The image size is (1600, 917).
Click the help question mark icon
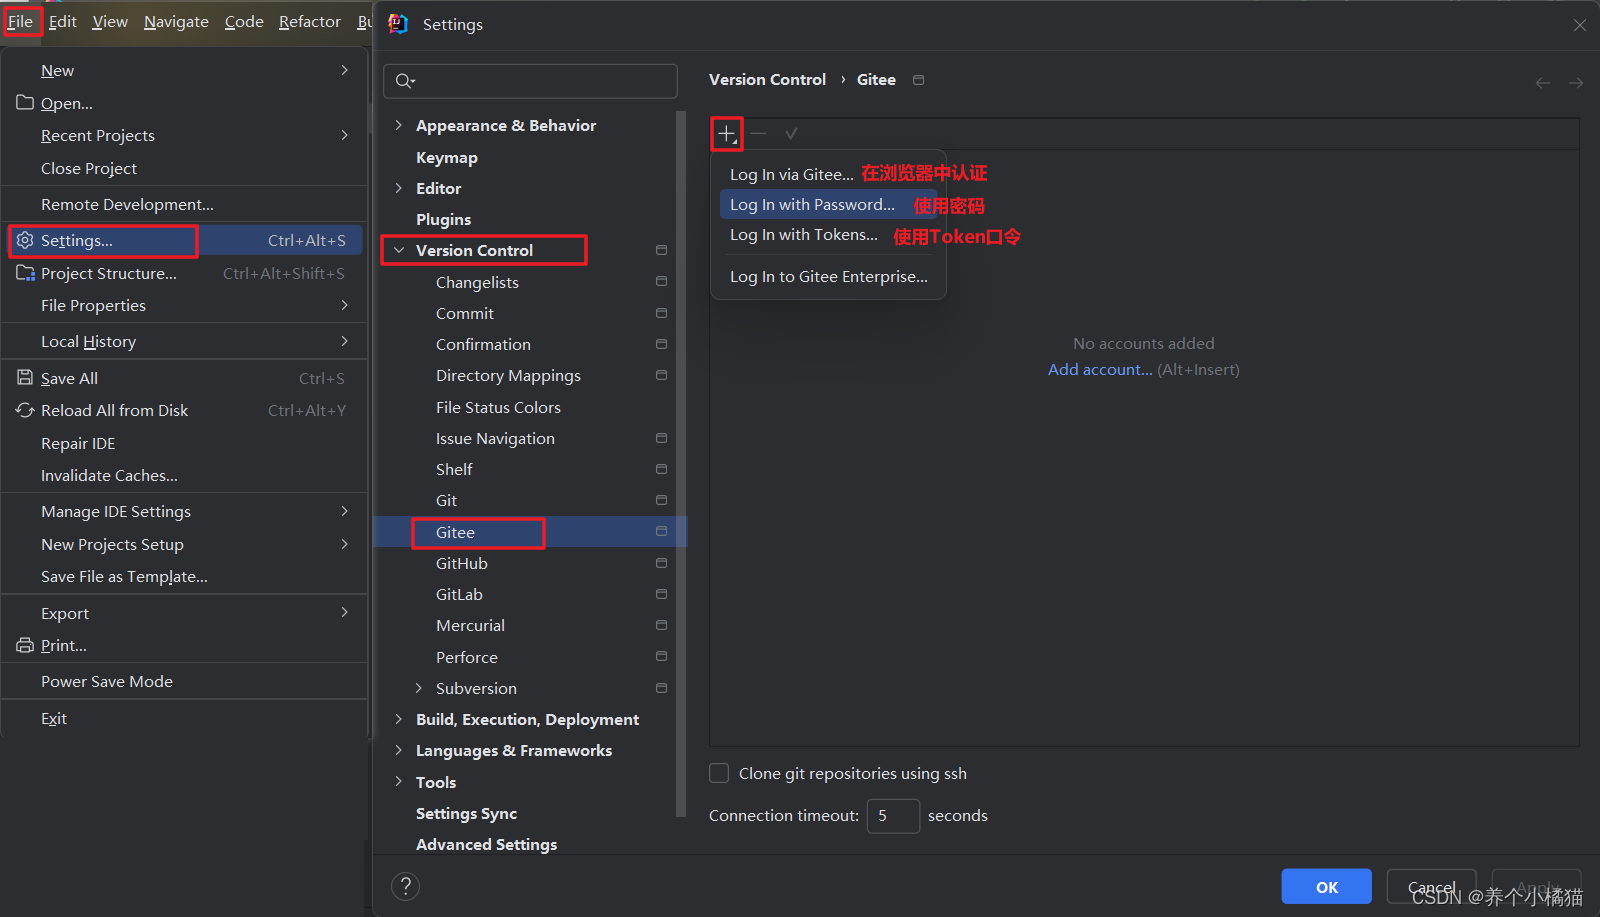(x=405, y=886)
